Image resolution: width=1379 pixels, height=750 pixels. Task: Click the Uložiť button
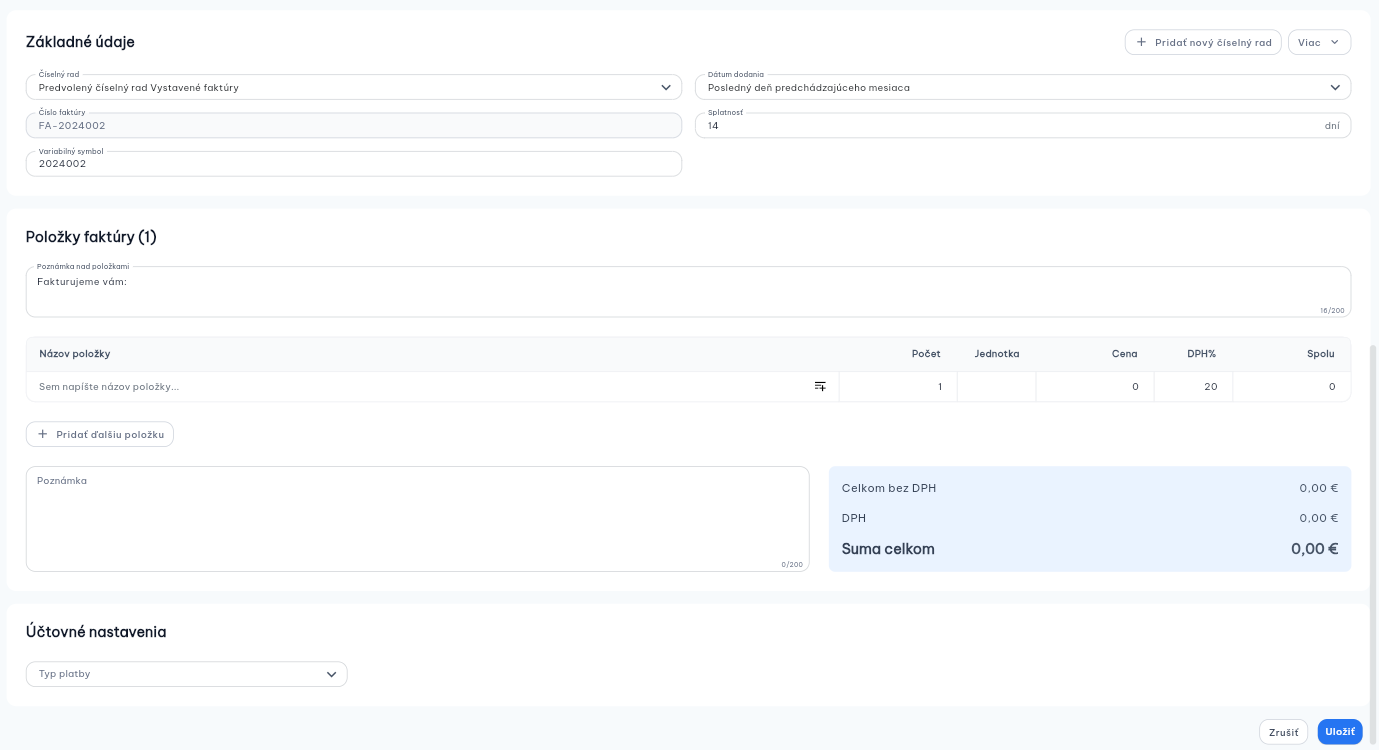(1340, 732)
